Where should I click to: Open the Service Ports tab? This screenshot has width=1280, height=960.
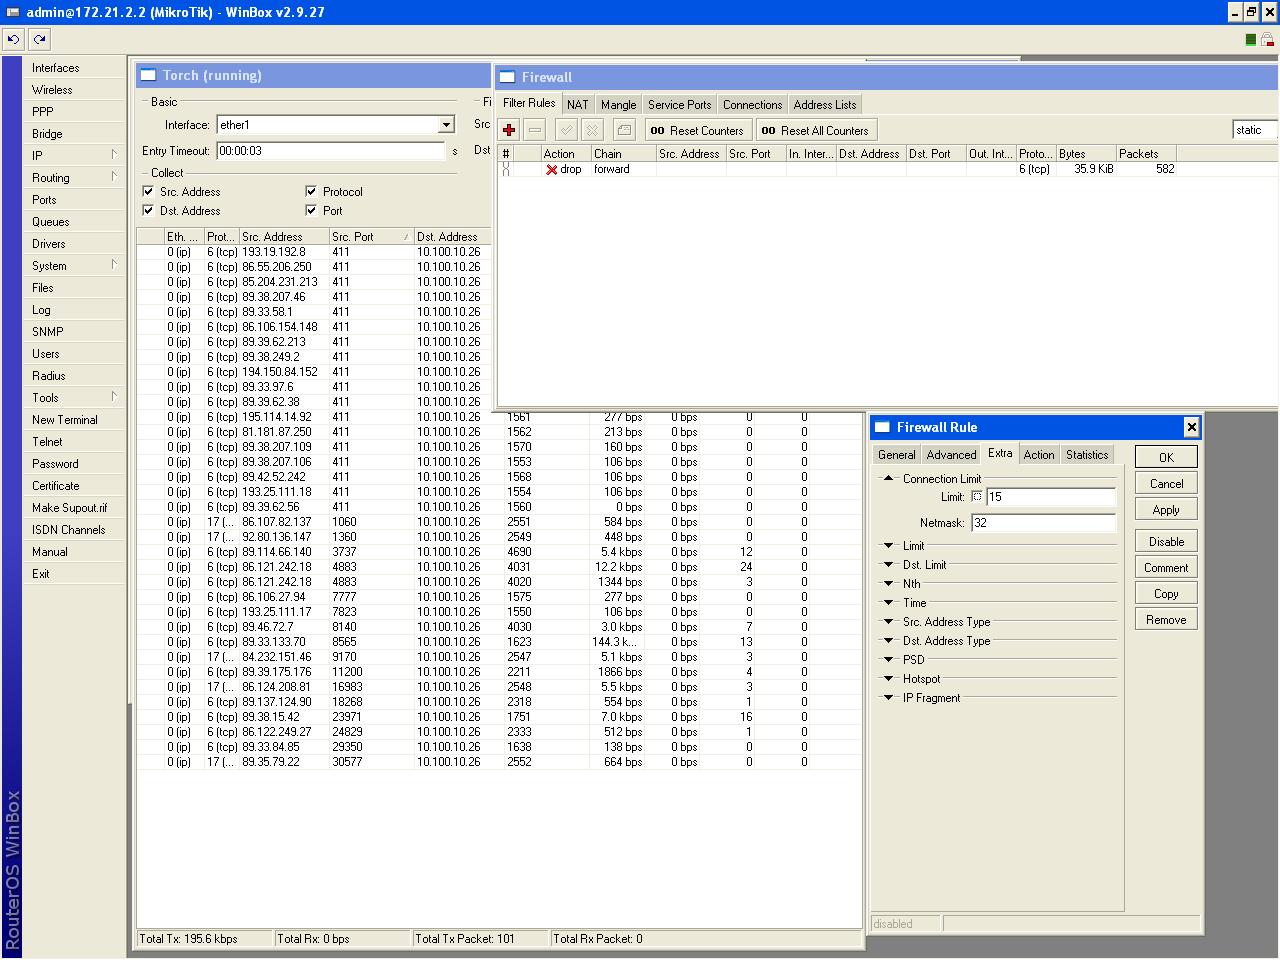(679, 104)
